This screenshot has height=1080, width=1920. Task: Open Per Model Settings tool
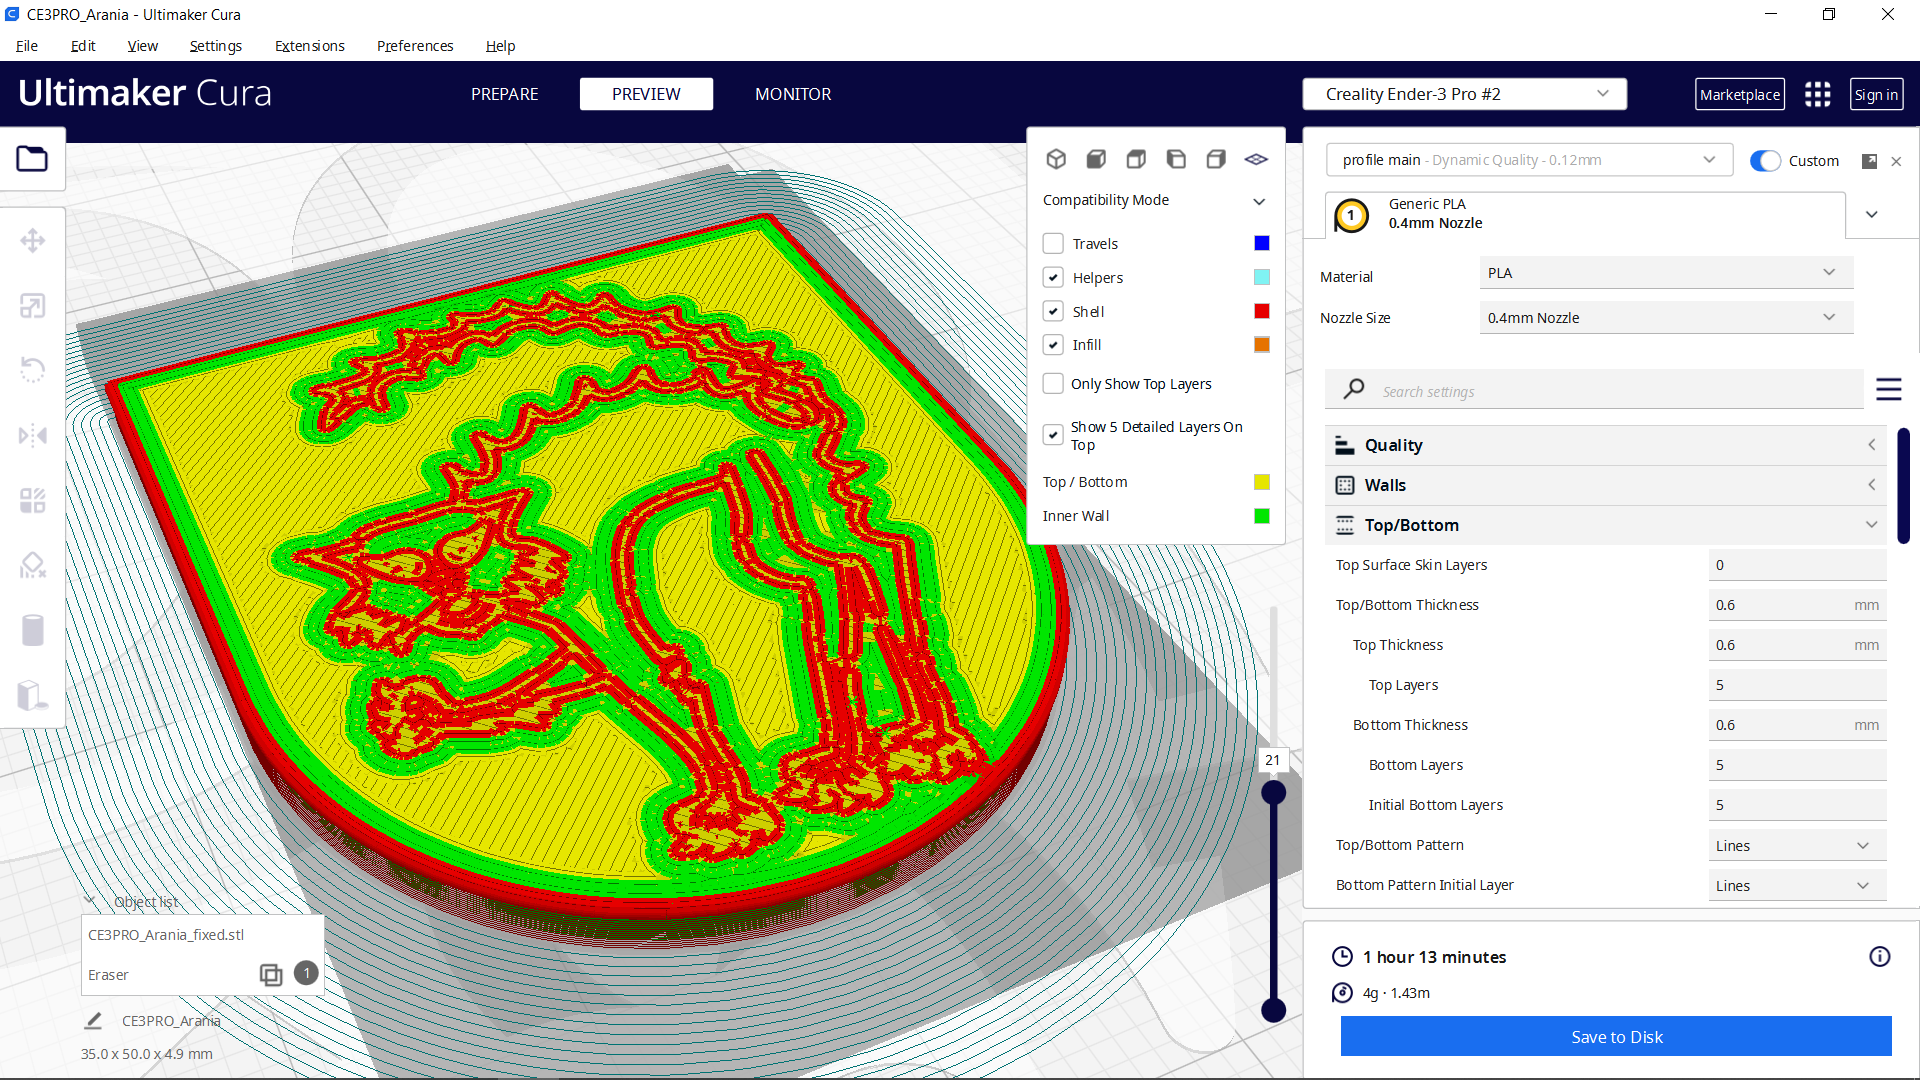tap(33, 500)
